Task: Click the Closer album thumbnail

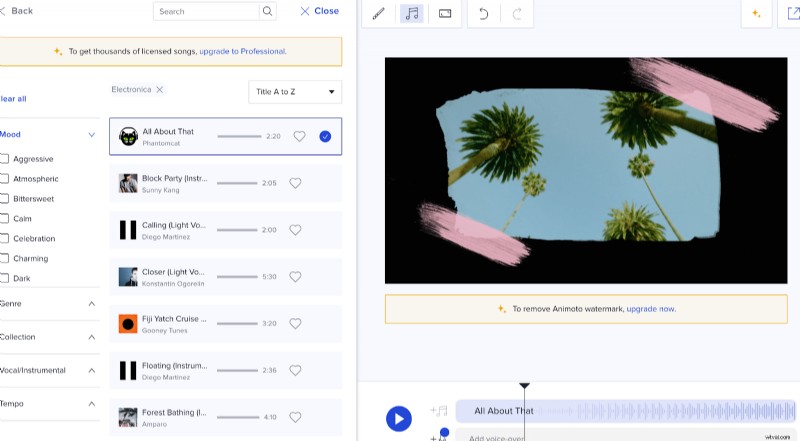Action: coord(128,277)
